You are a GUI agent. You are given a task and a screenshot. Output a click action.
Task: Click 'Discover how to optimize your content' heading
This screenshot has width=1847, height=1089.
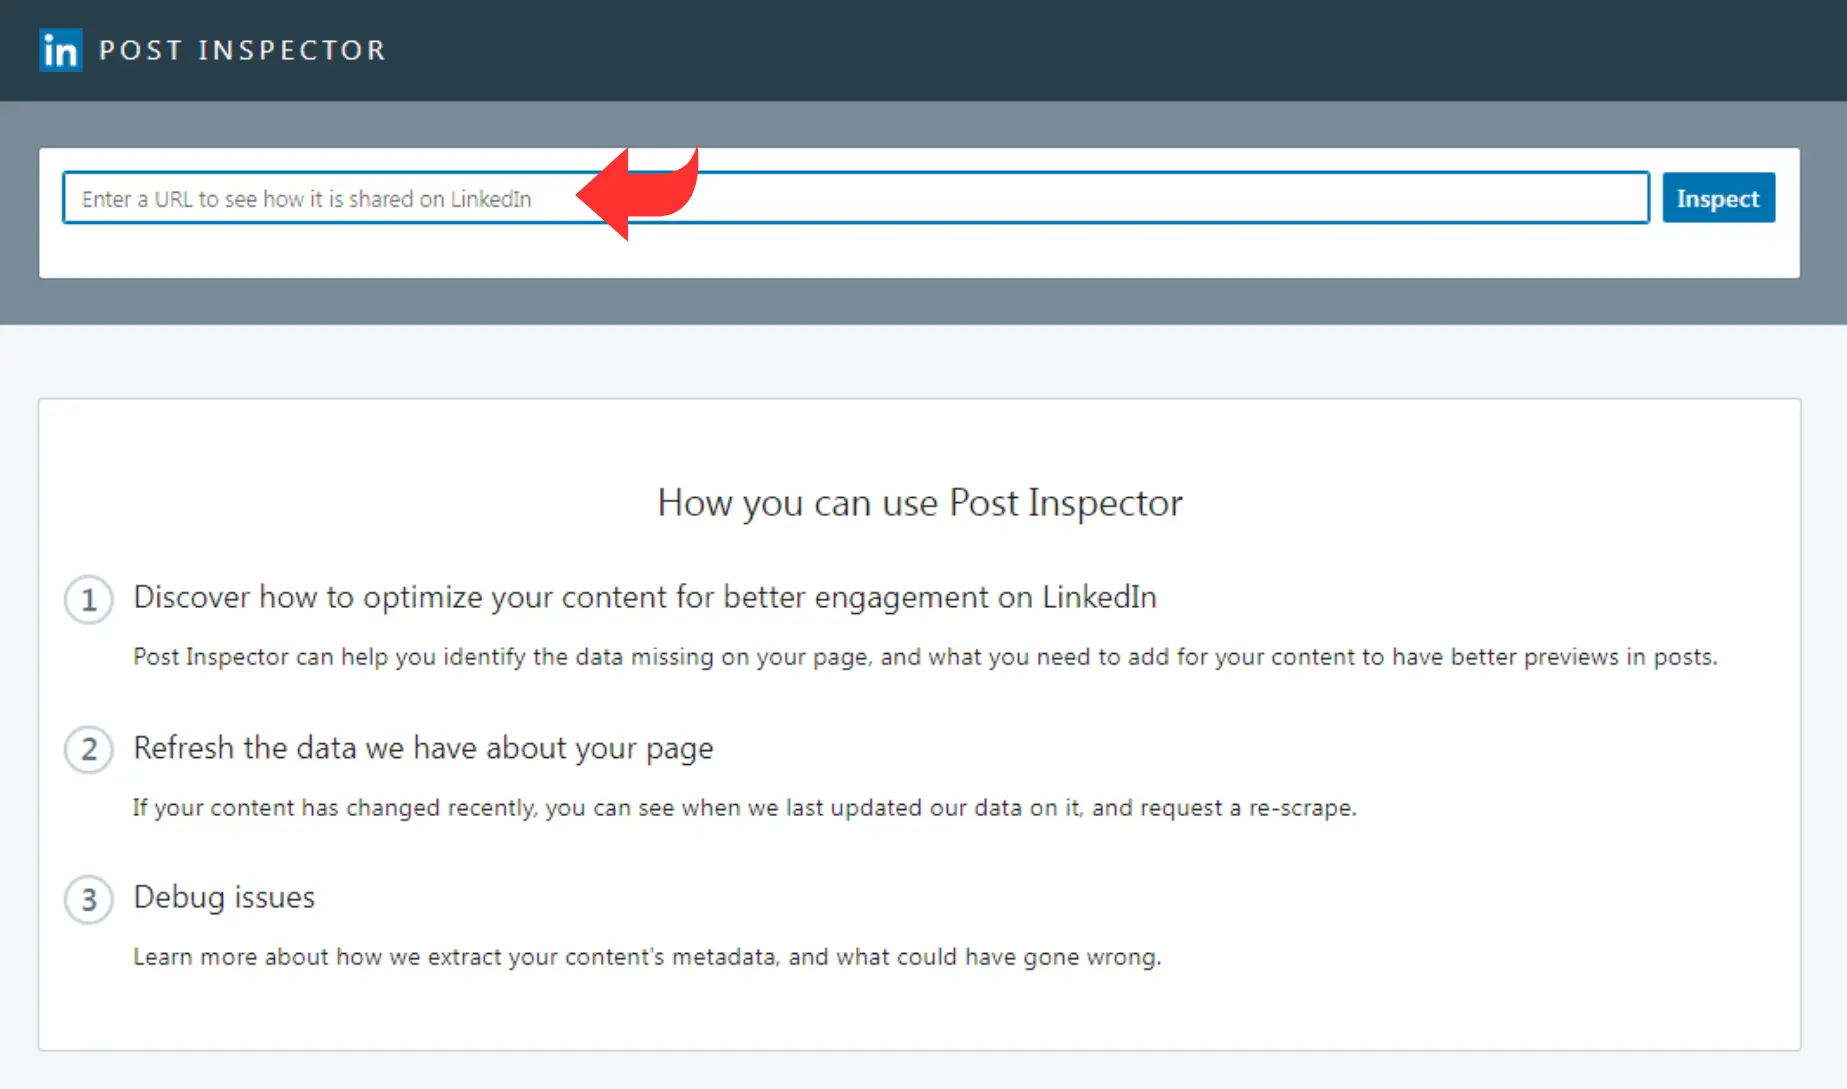645,597
